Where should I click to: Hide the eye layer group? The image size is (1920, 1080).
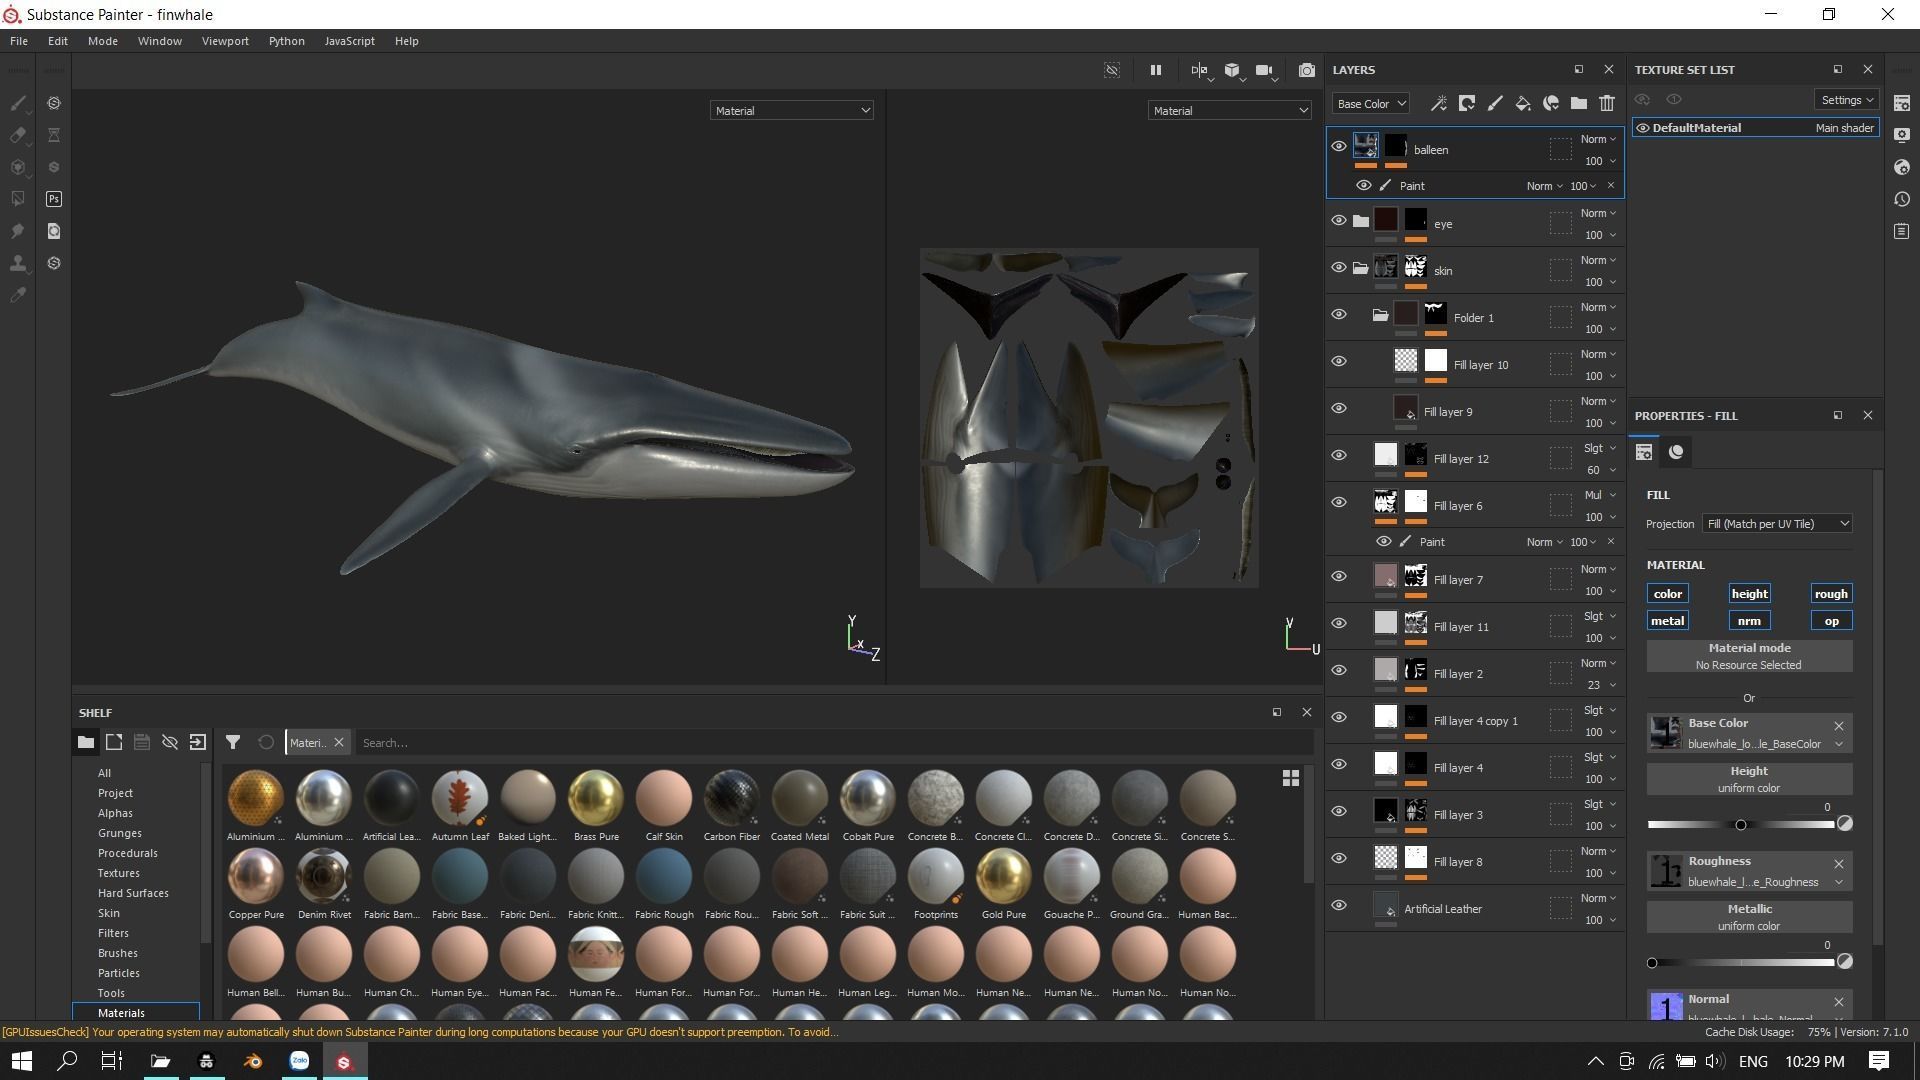point(1338,221)
